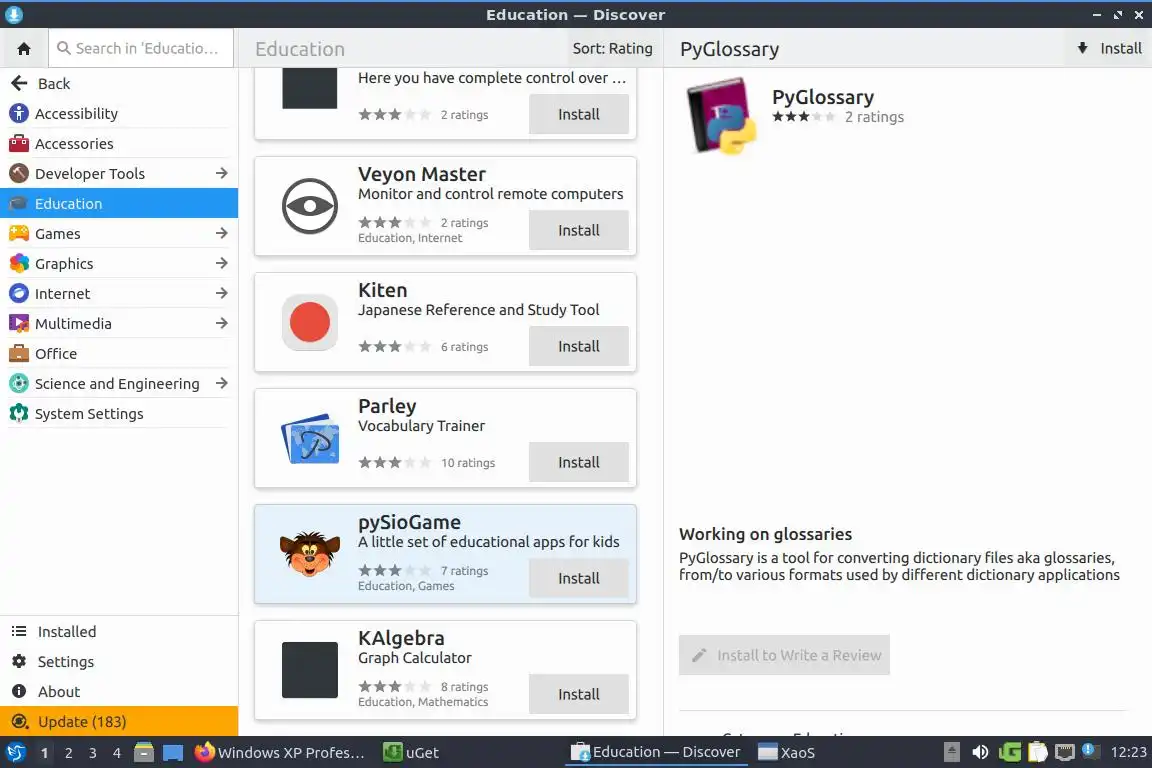Switch to Windows XP Firefox window
Screen dimensions: 1152x768
pos(280,753)
